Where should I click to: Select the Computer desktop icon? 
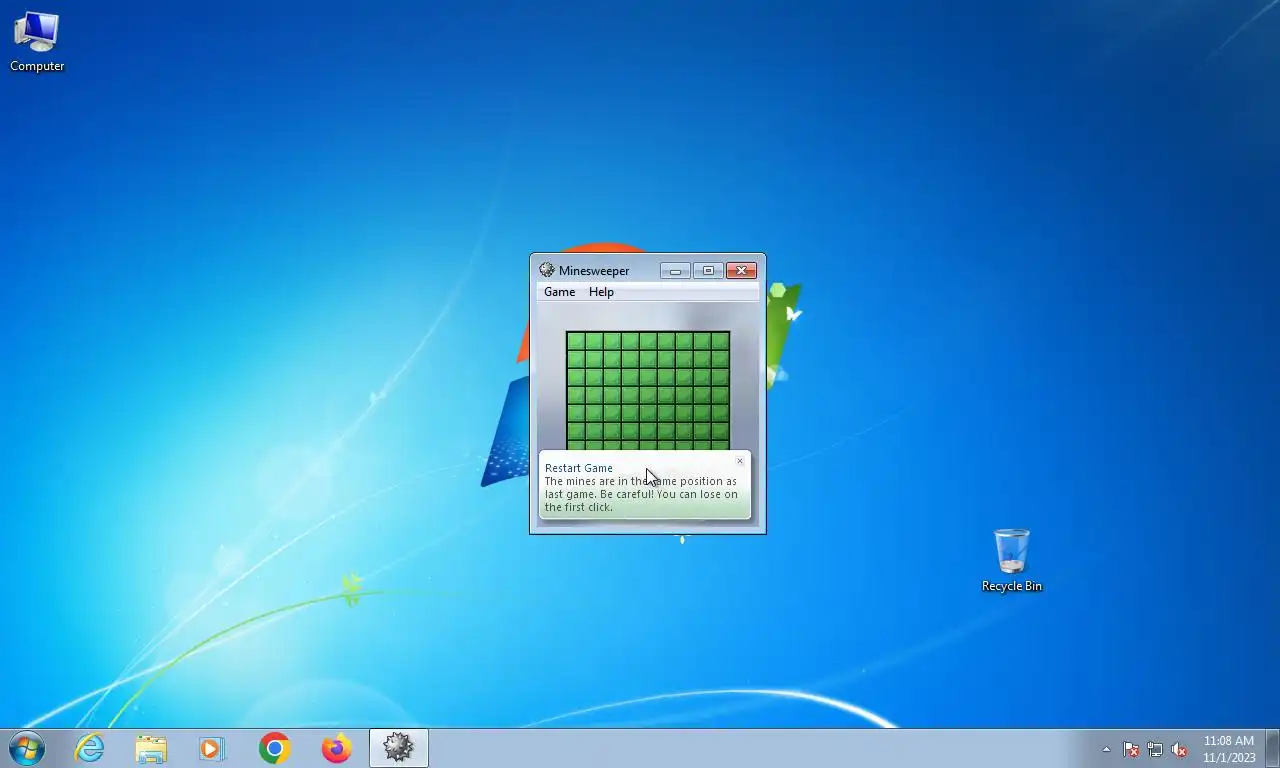tap(37, 42)
